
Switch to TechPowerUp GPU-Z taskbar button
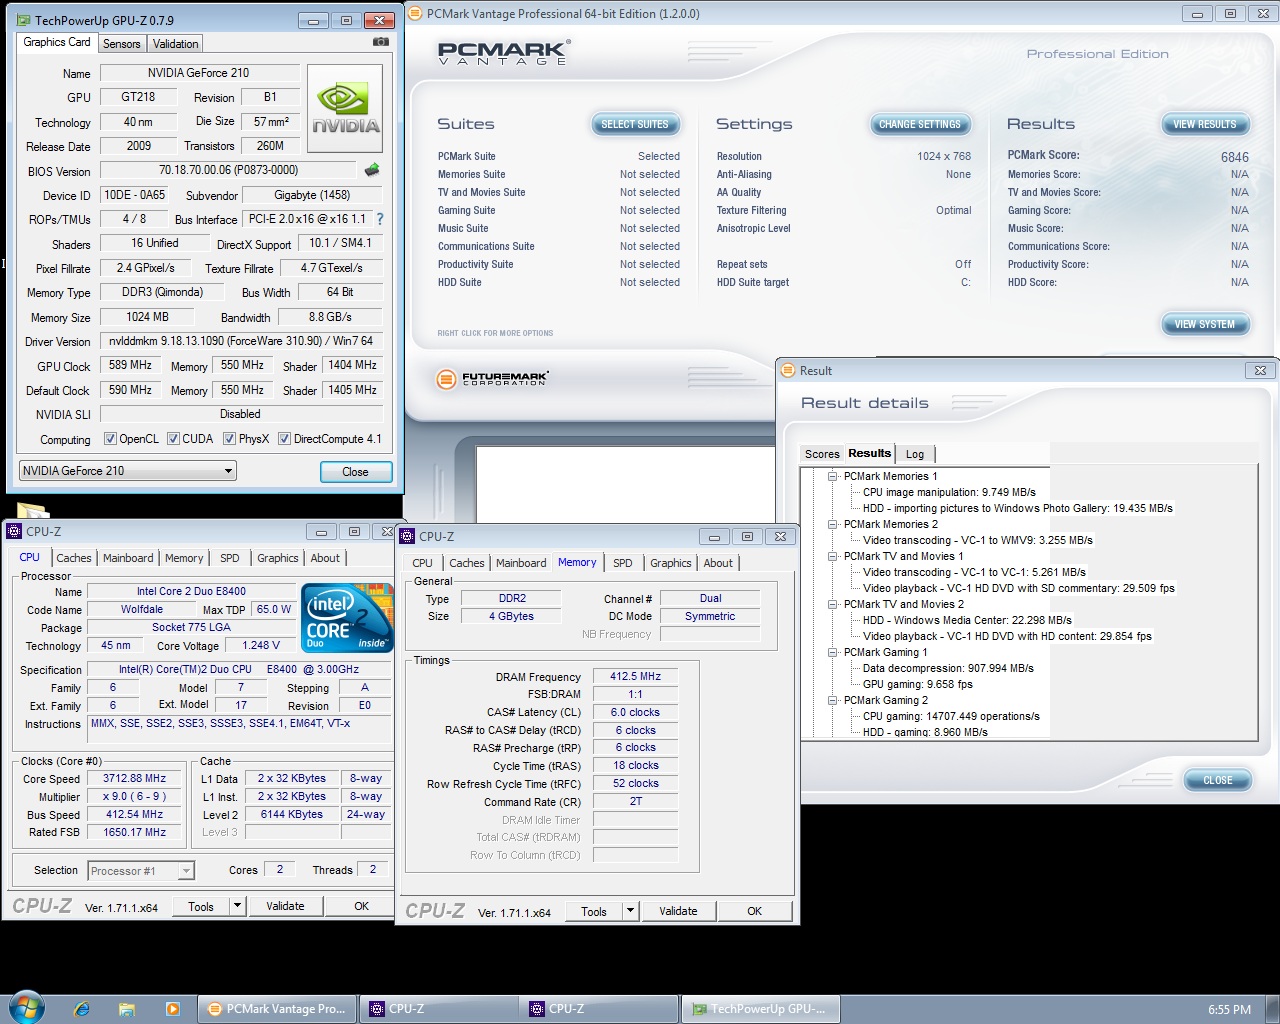tap(760, 1009)
